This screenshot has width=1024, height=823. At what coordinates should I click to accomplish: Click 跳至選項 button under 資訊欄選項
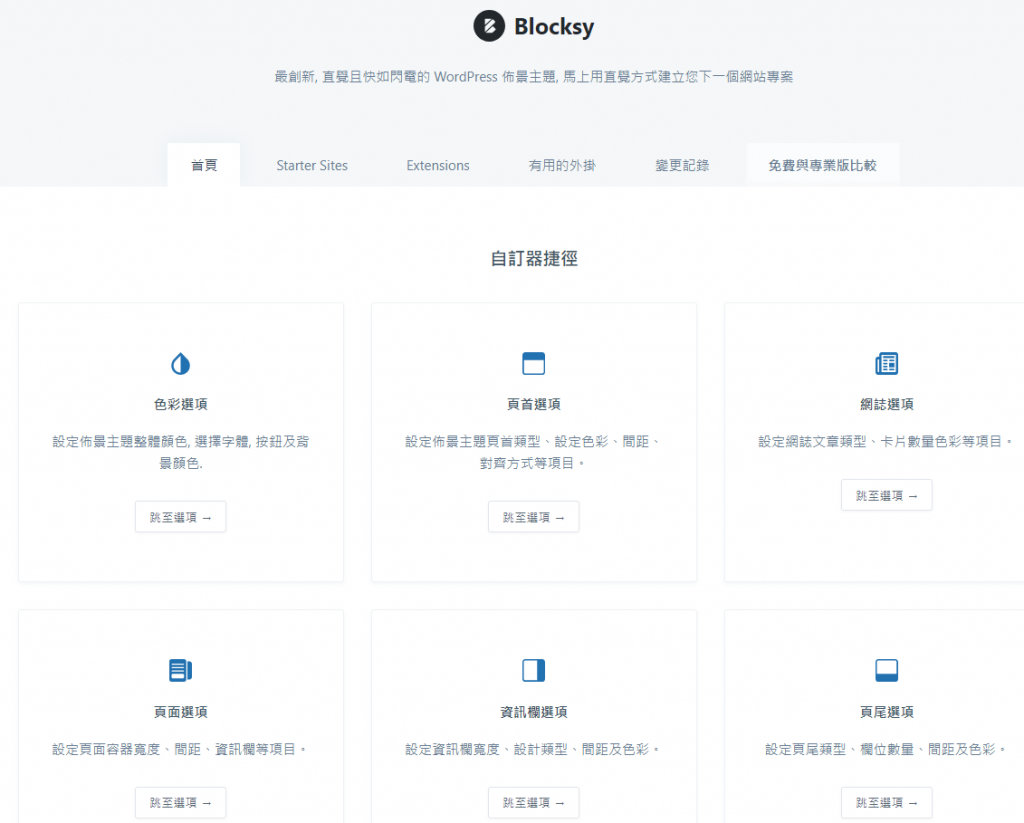tap(534, 803)
